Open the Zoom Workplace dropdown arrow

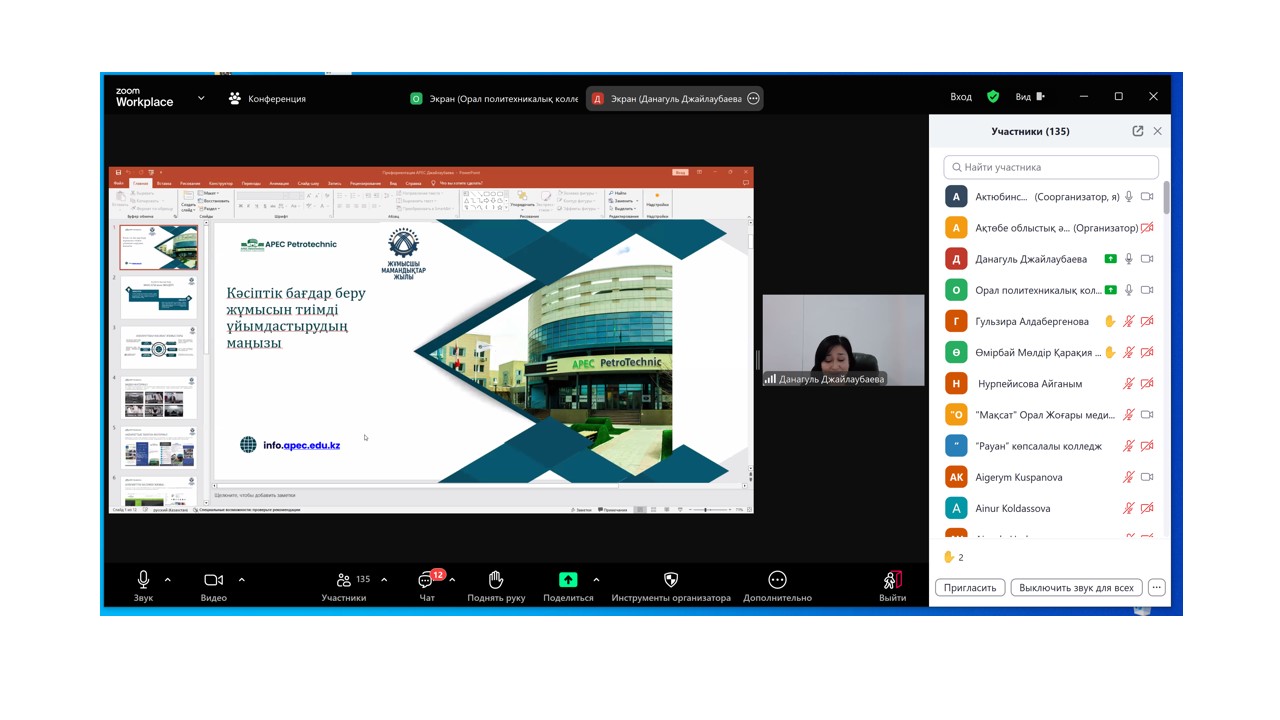(x=201, y=98)
